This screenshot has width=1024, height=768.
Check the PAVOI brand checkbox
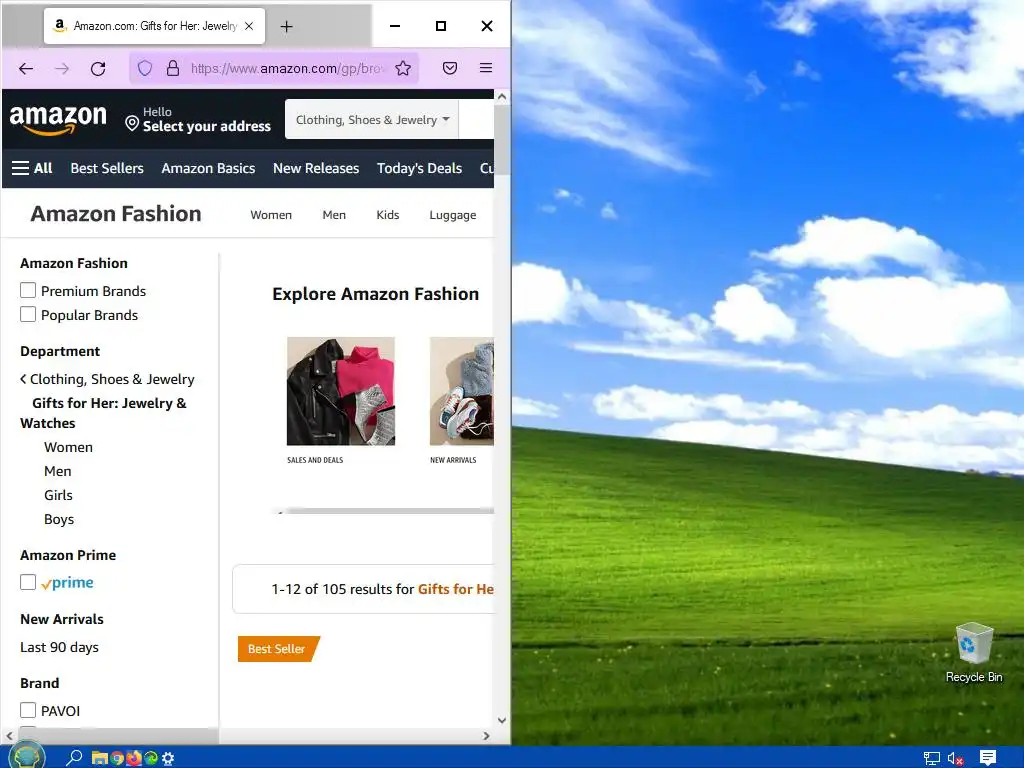tap(28, 710)
